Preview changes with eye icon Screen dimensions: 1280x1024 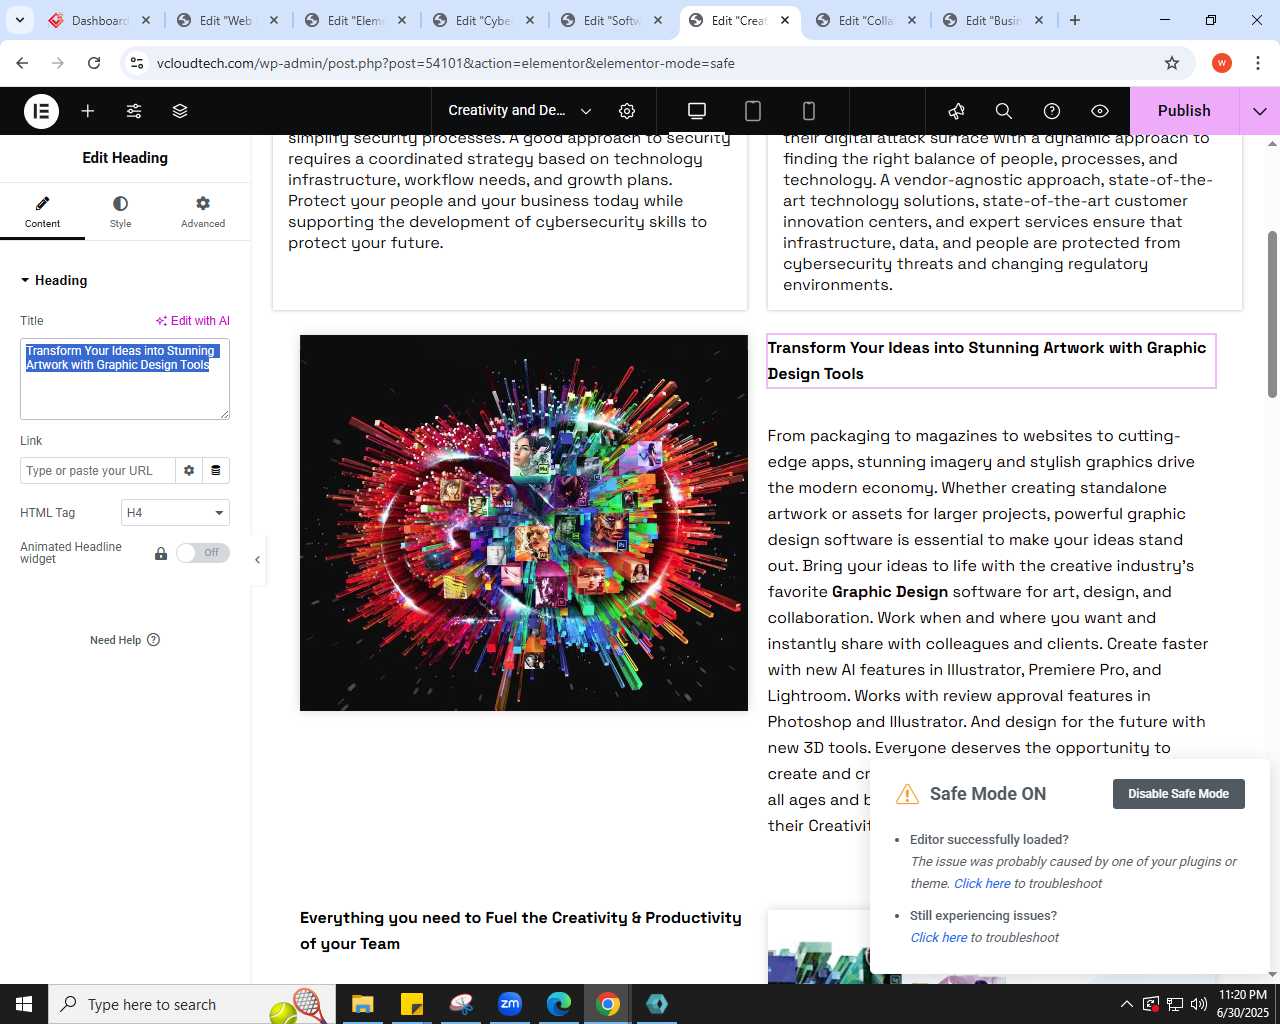click(1100, 111)
